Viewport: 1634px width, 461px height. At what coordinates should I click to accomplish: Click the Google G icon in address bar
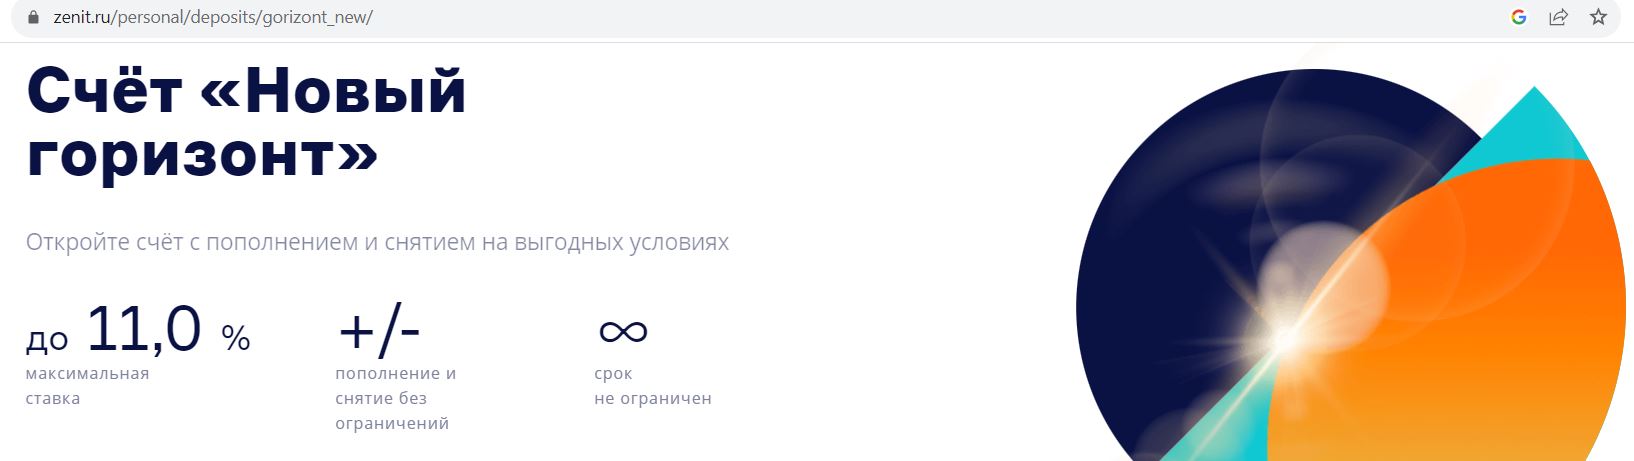[x=1518, y=17]
